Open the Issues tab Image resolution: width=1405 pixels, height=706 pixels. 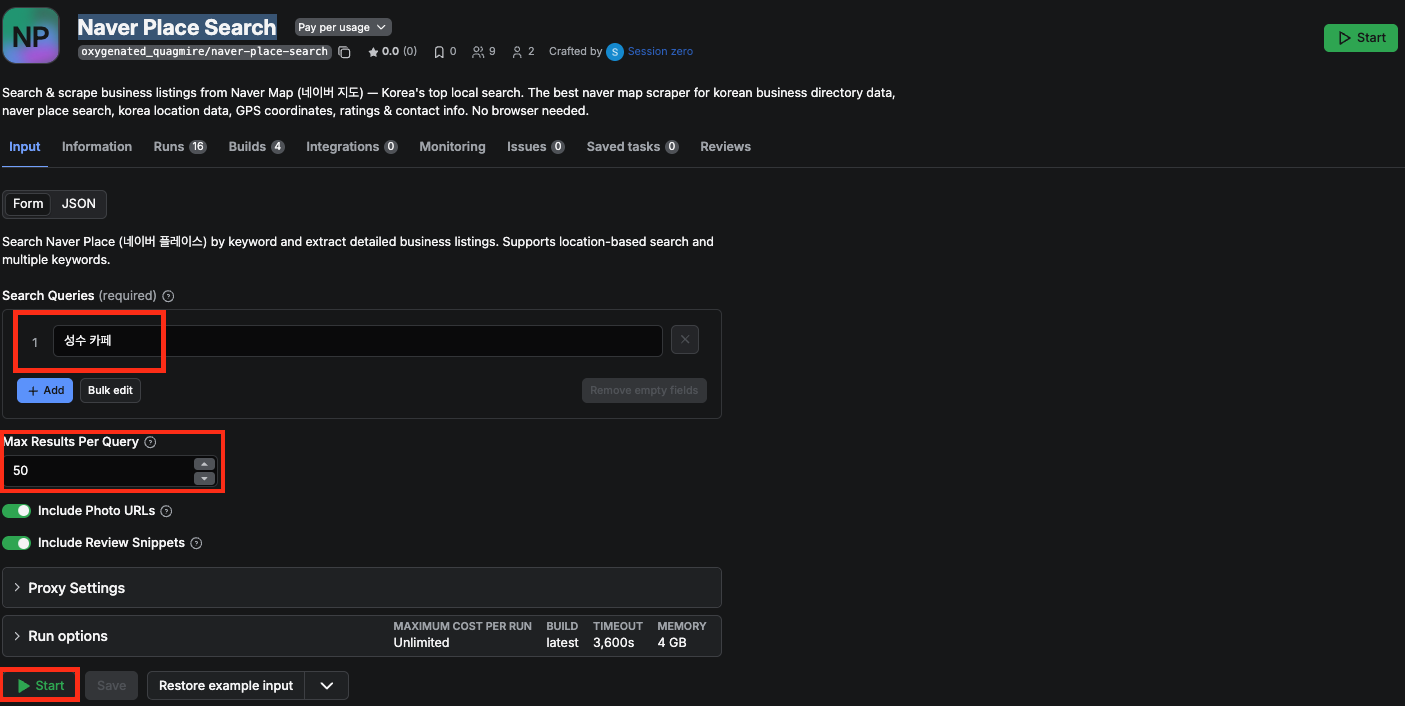point(536,147)
